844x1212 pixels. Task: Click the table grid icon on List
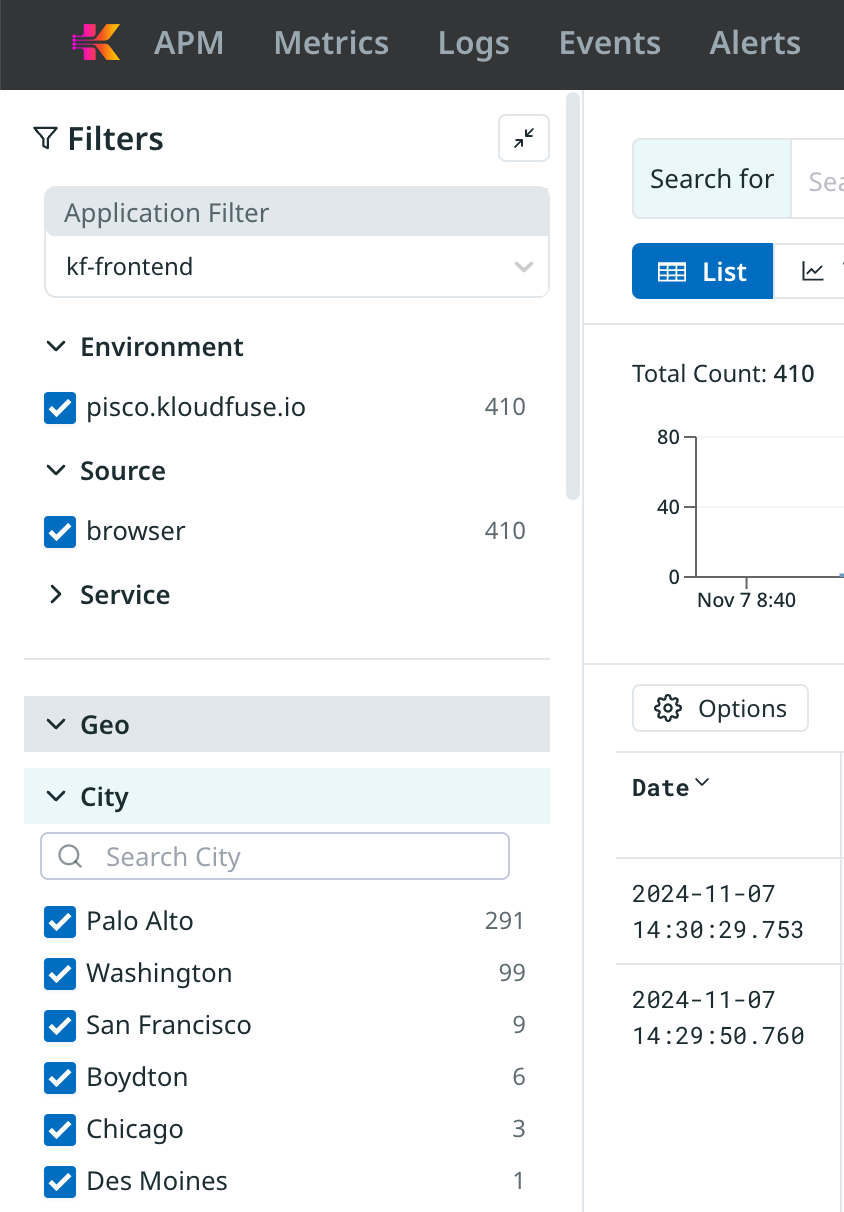(x=671, y=272)
